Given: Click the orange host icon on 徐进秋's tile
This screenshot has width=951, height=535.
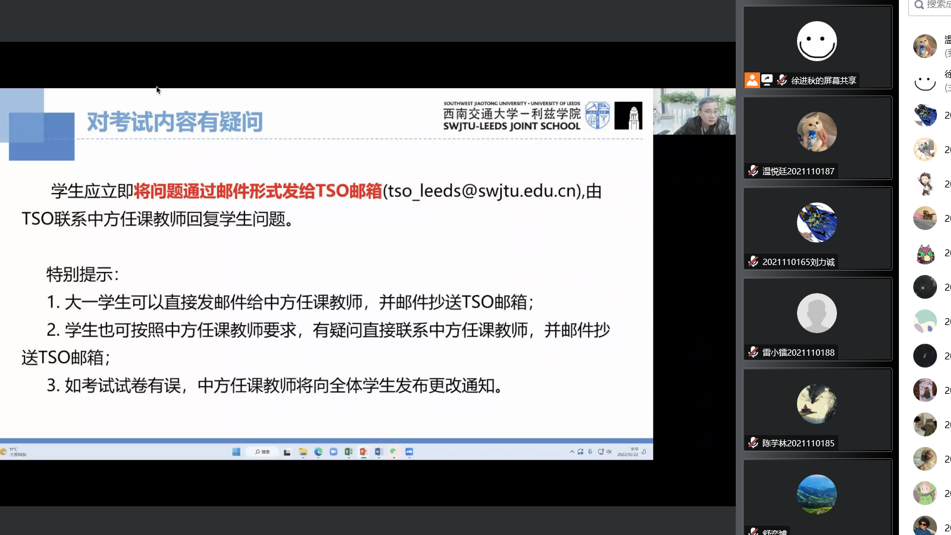Looking at the screenshot, I should [x=752, y=80].
